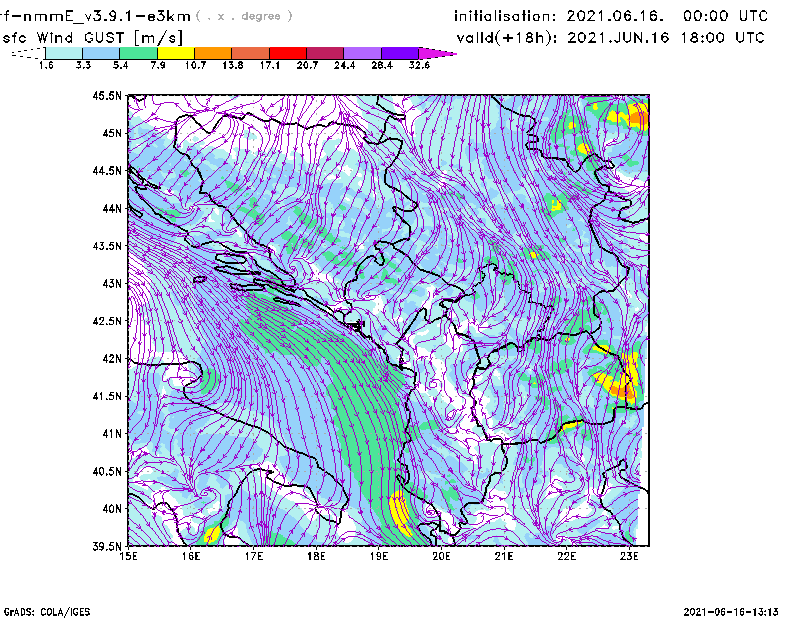
Task: Click the legend value 5.4
Action: click(120, 65)
